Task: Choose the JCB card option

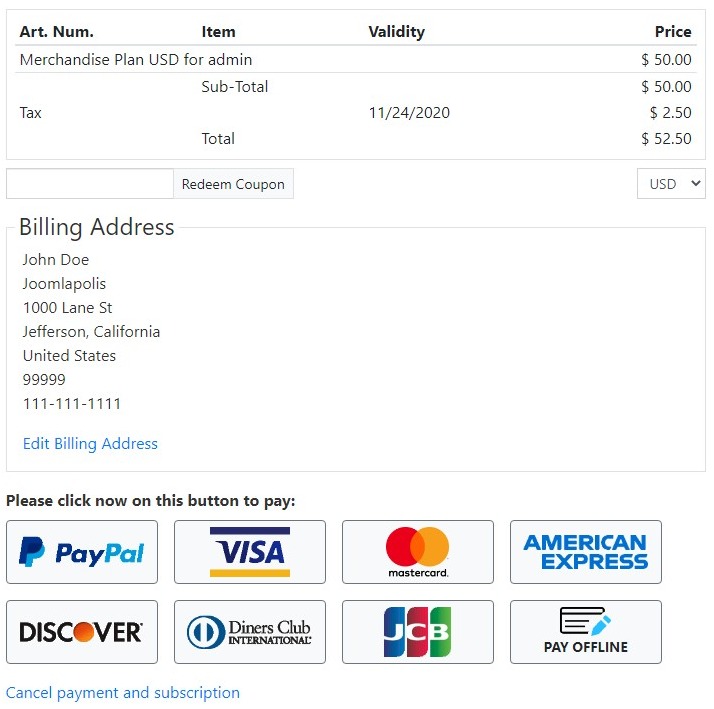Action: point(418,632)
